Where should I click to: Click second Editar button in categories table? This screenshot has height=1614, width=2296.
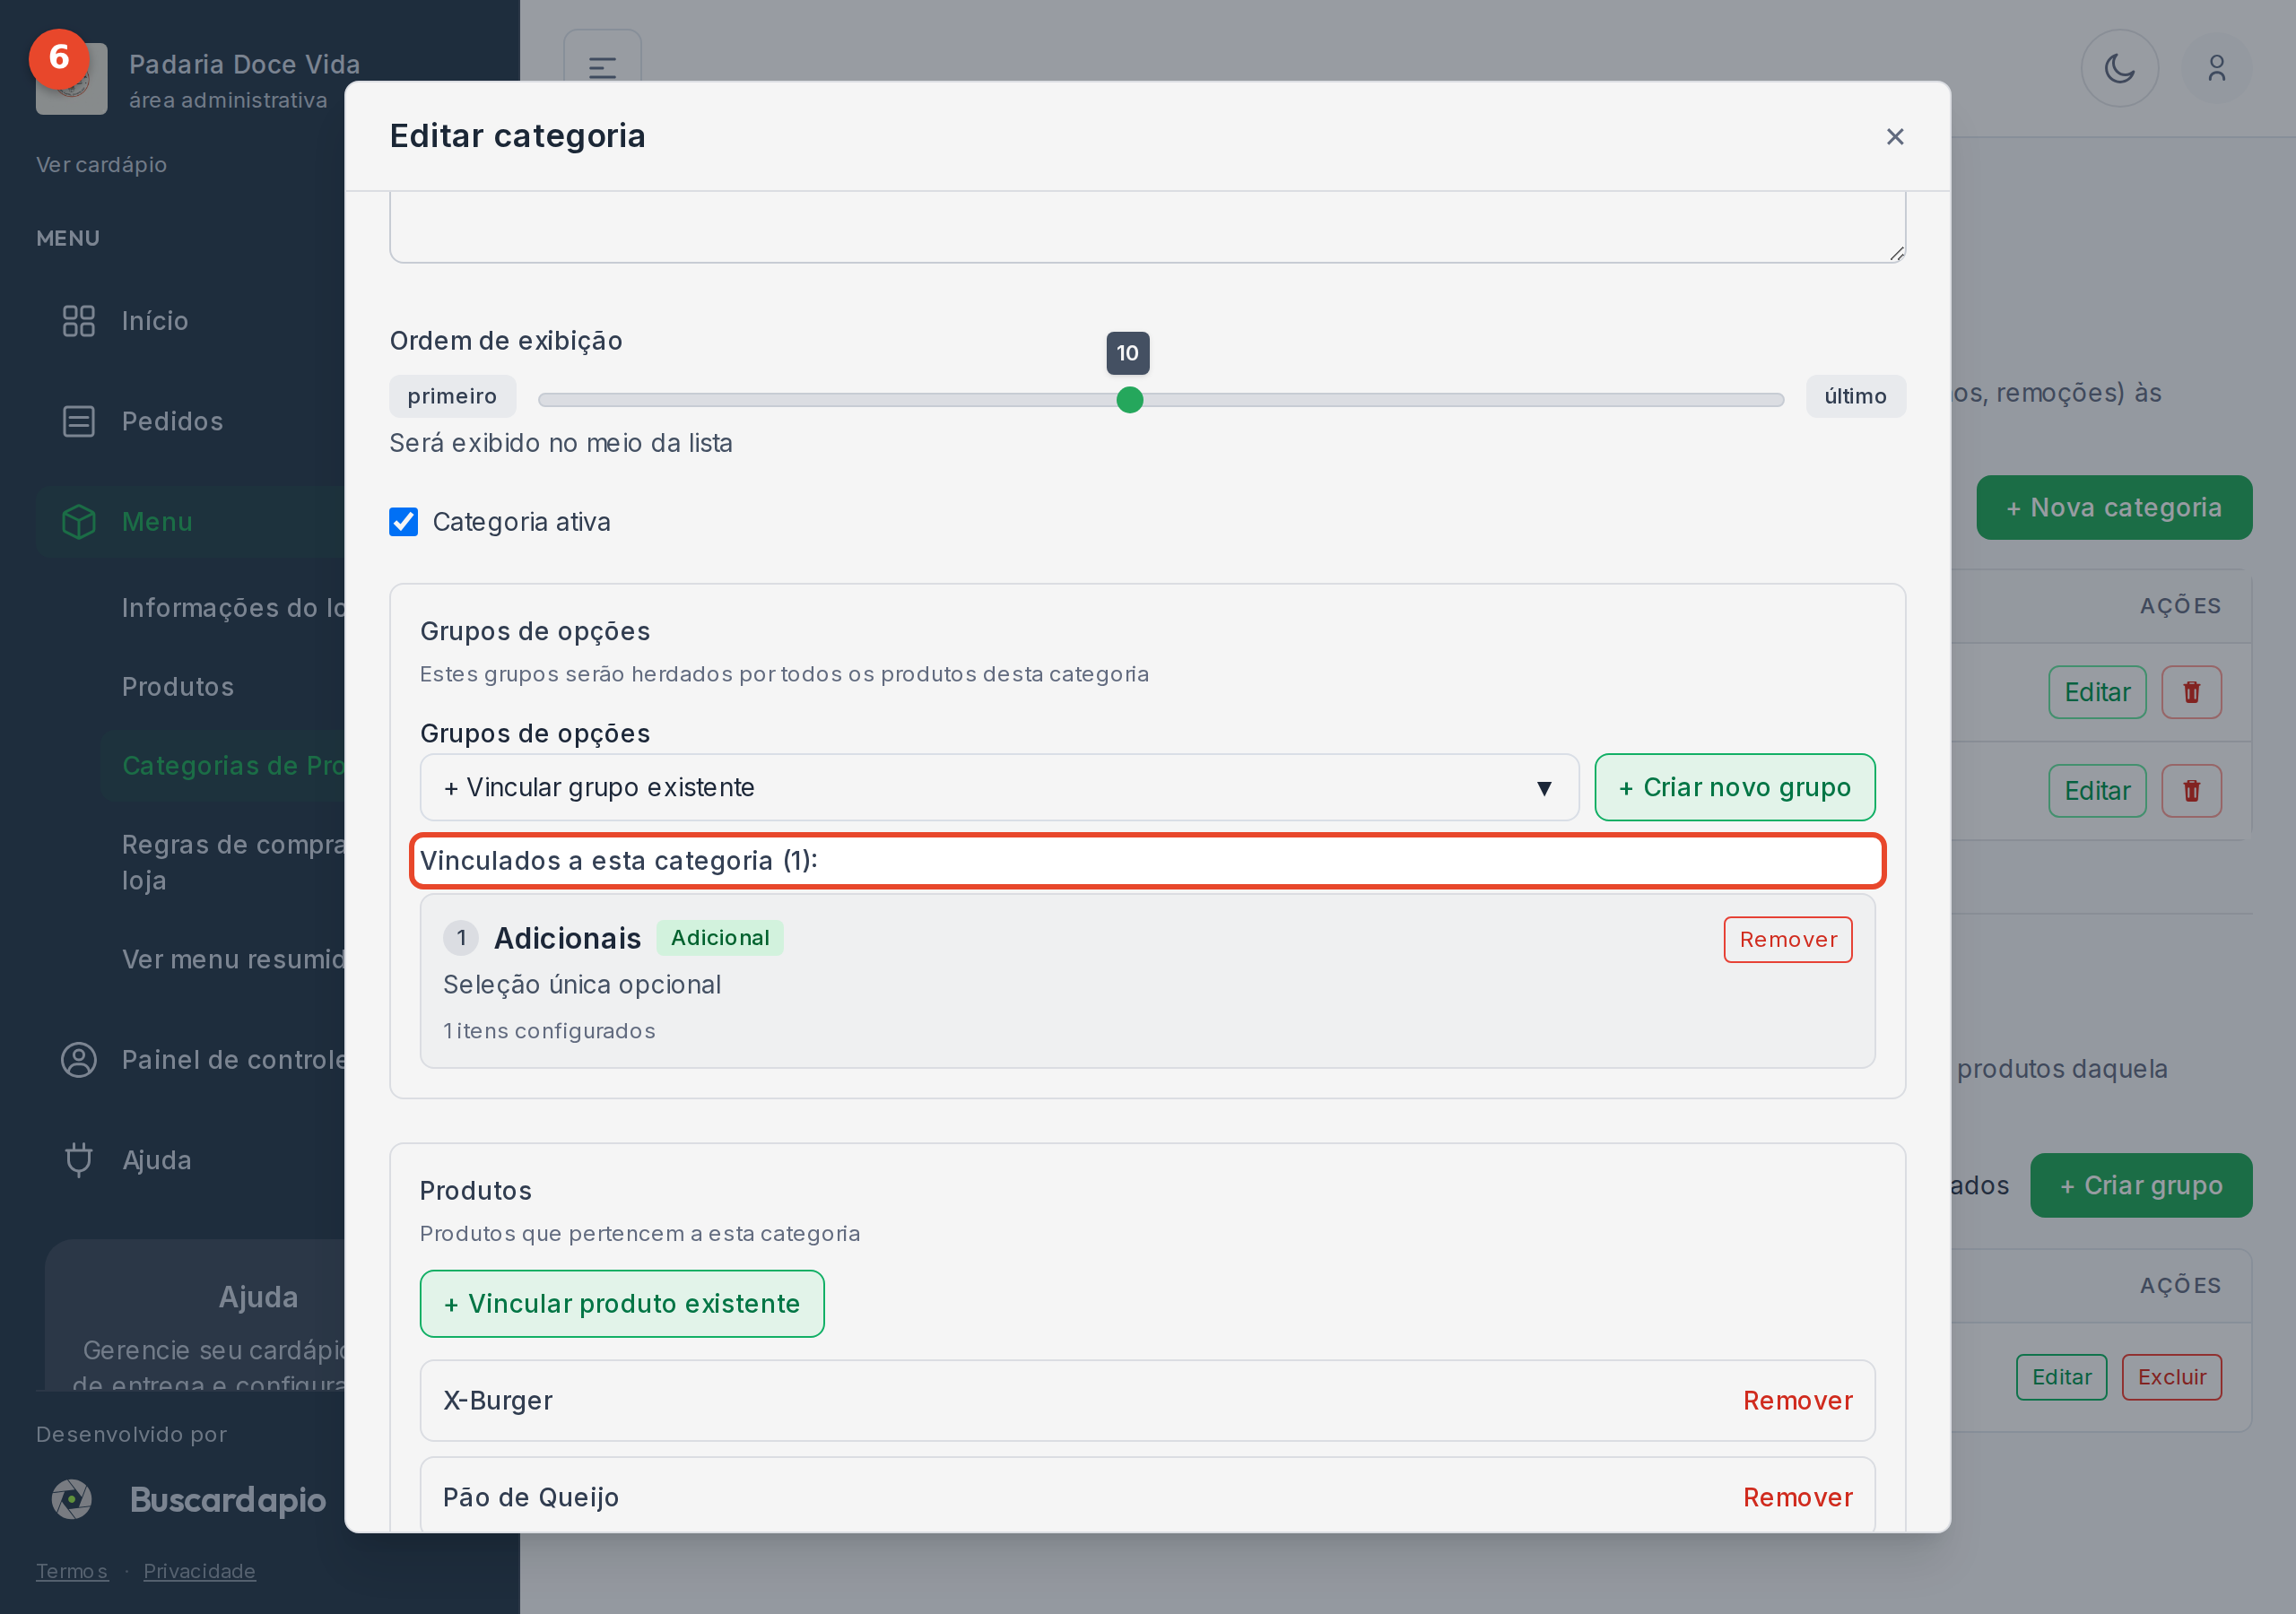[x=2097, y=791]
